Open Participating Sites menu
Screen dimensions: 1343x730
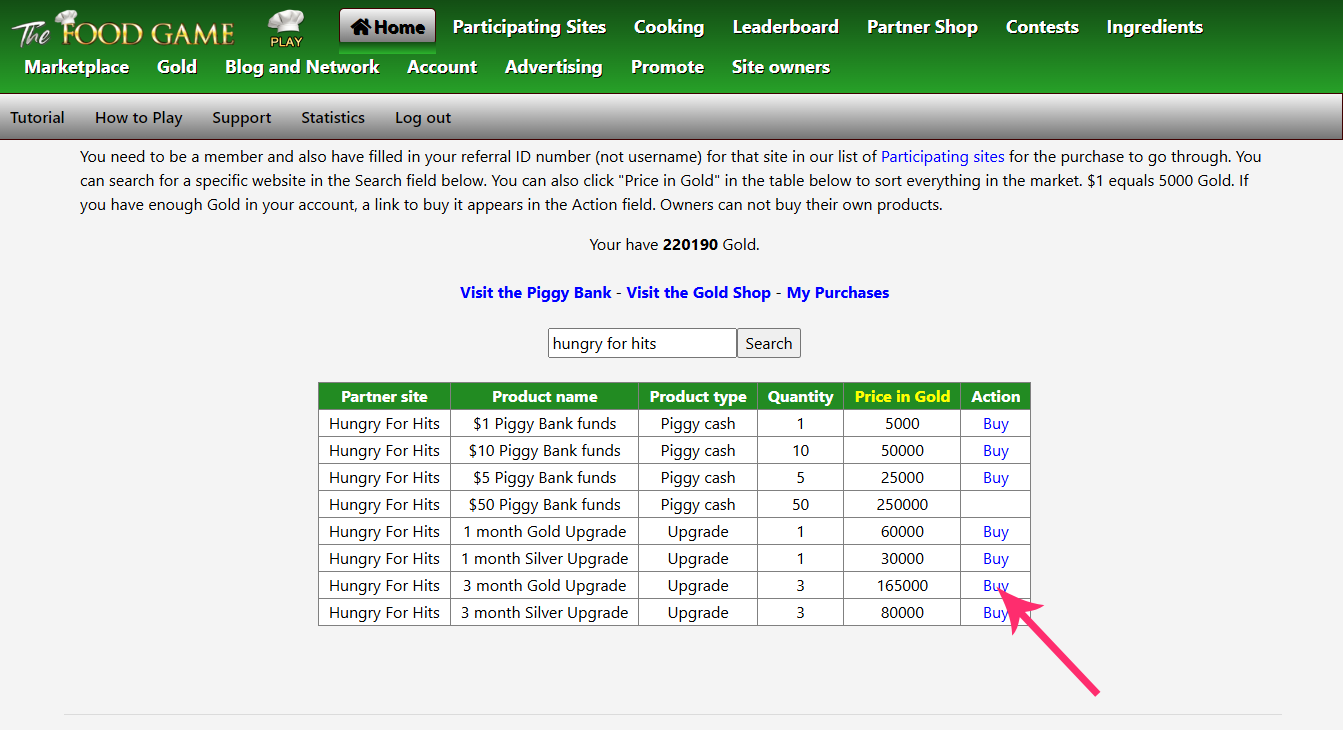(x=529, y=27)
